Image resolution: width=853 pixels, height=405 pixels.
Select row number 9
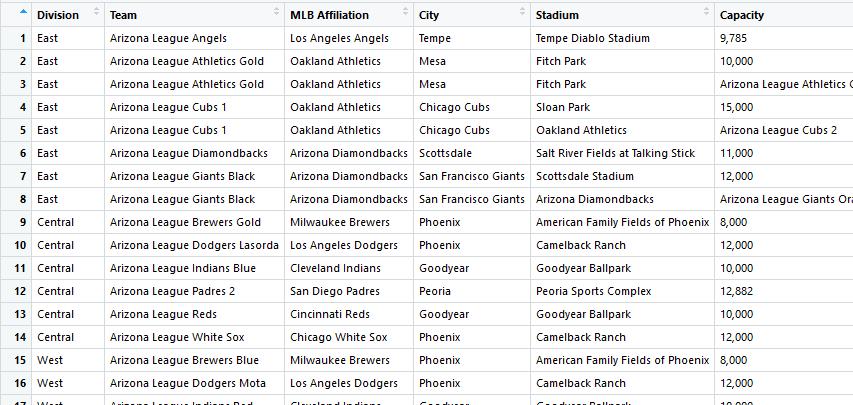tap(22, 222)
